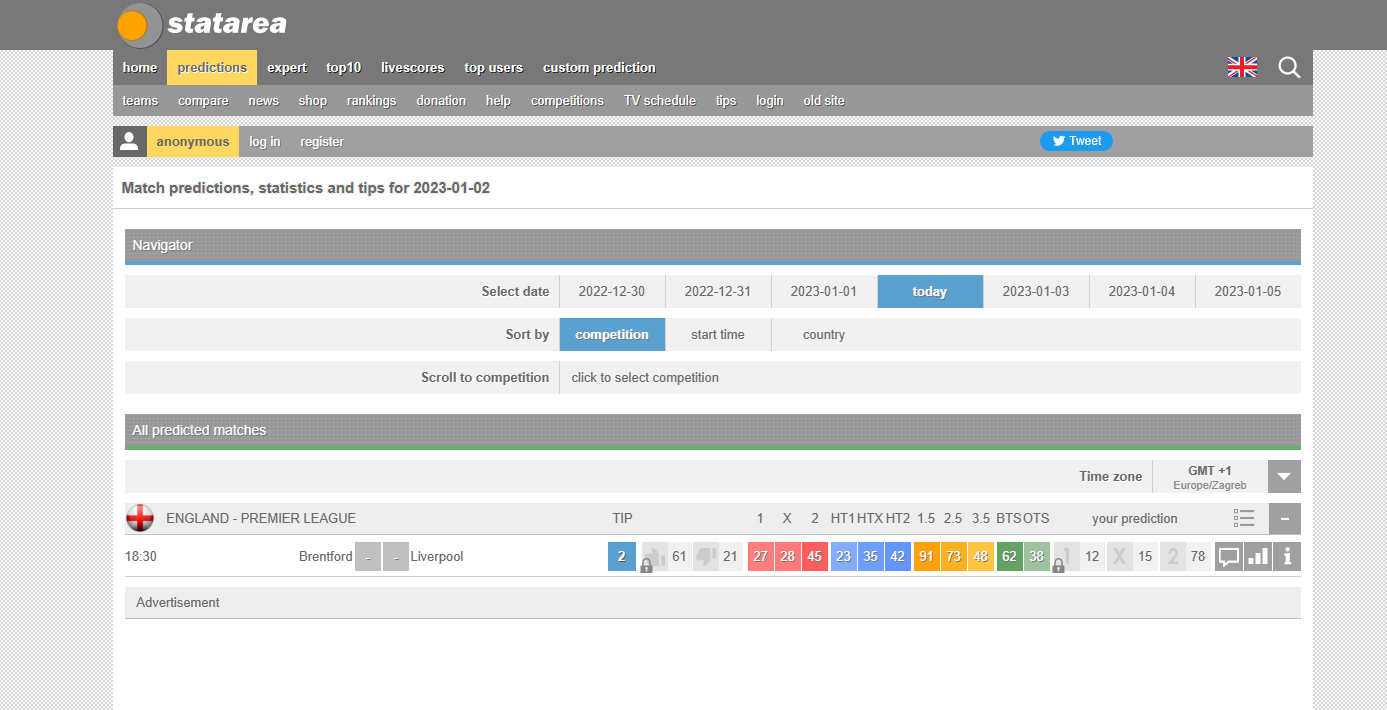Select date 2022-12-31
Screen dimensions: 1387x710
point(718,291)
